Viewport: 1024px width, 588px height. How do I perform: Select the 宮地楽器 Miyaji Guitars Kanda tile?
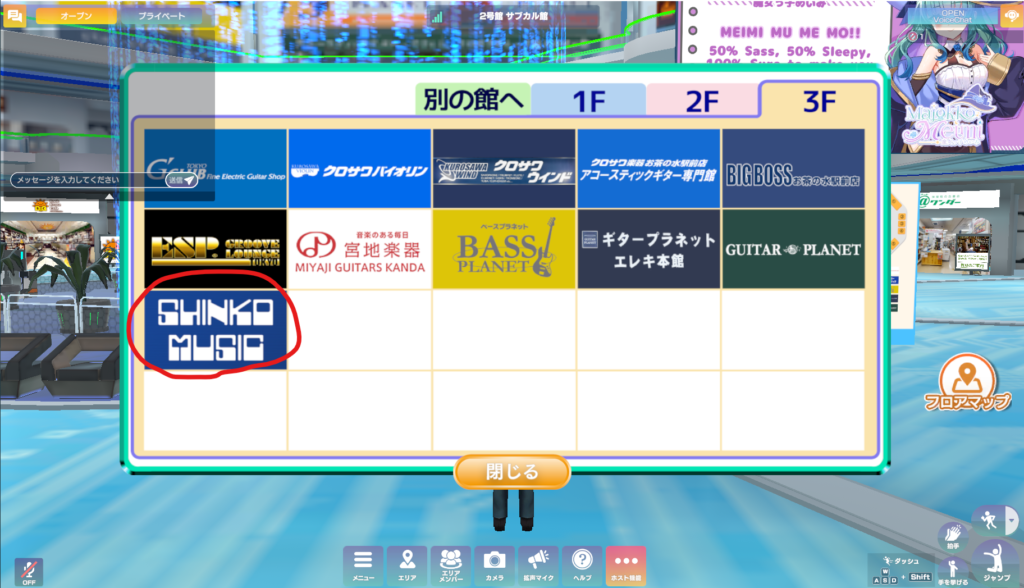pyautogui.click(x=360, y=249)
